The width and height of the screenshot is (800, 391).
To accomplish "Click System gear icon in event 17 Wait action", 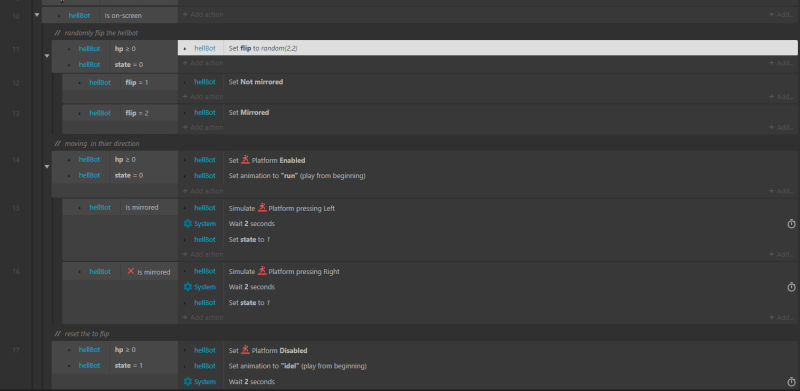I will (x=188, y=381).
